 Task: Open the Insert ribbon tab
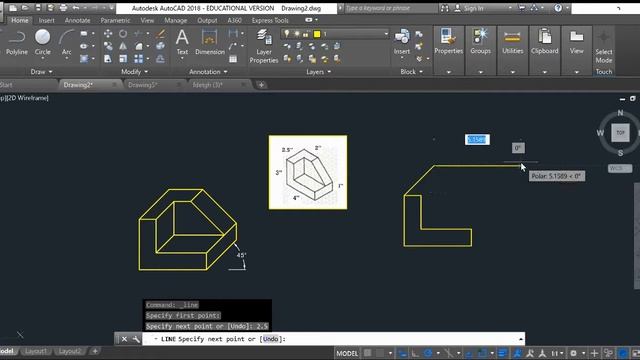click(47, 20)
